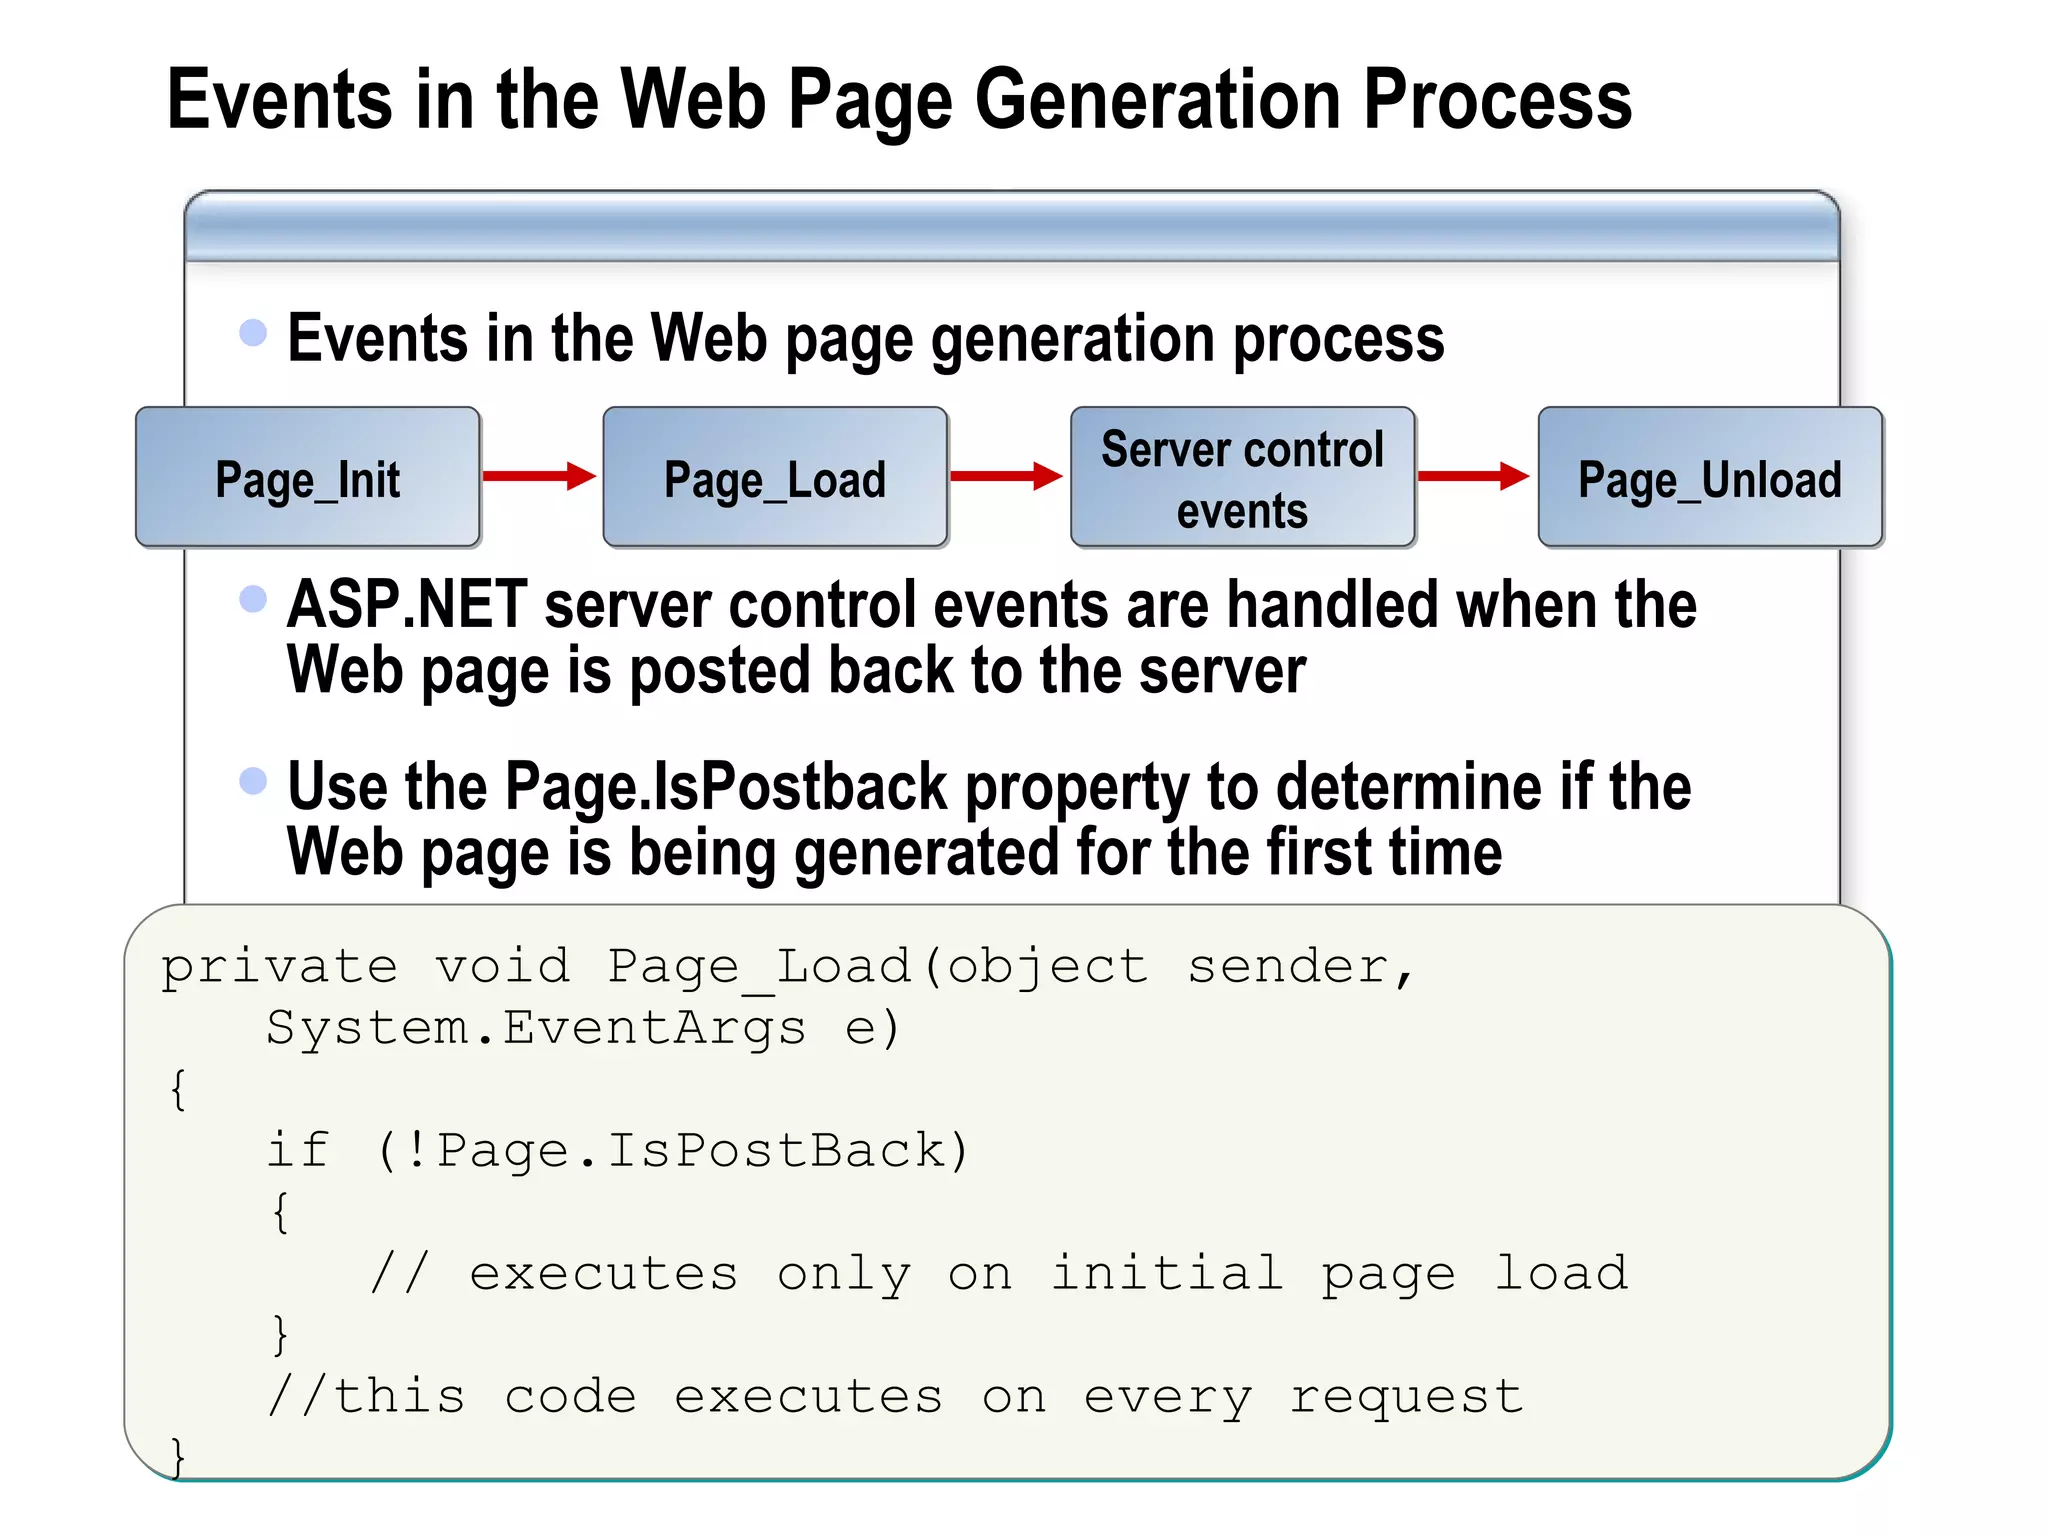
Task: Click the arrow between Page_Init and Page_Load
Action: 539,476
